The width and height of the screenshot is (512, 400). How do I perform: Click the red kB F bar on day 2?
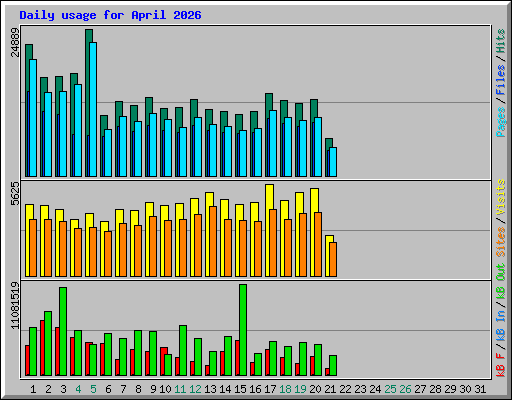42,348
